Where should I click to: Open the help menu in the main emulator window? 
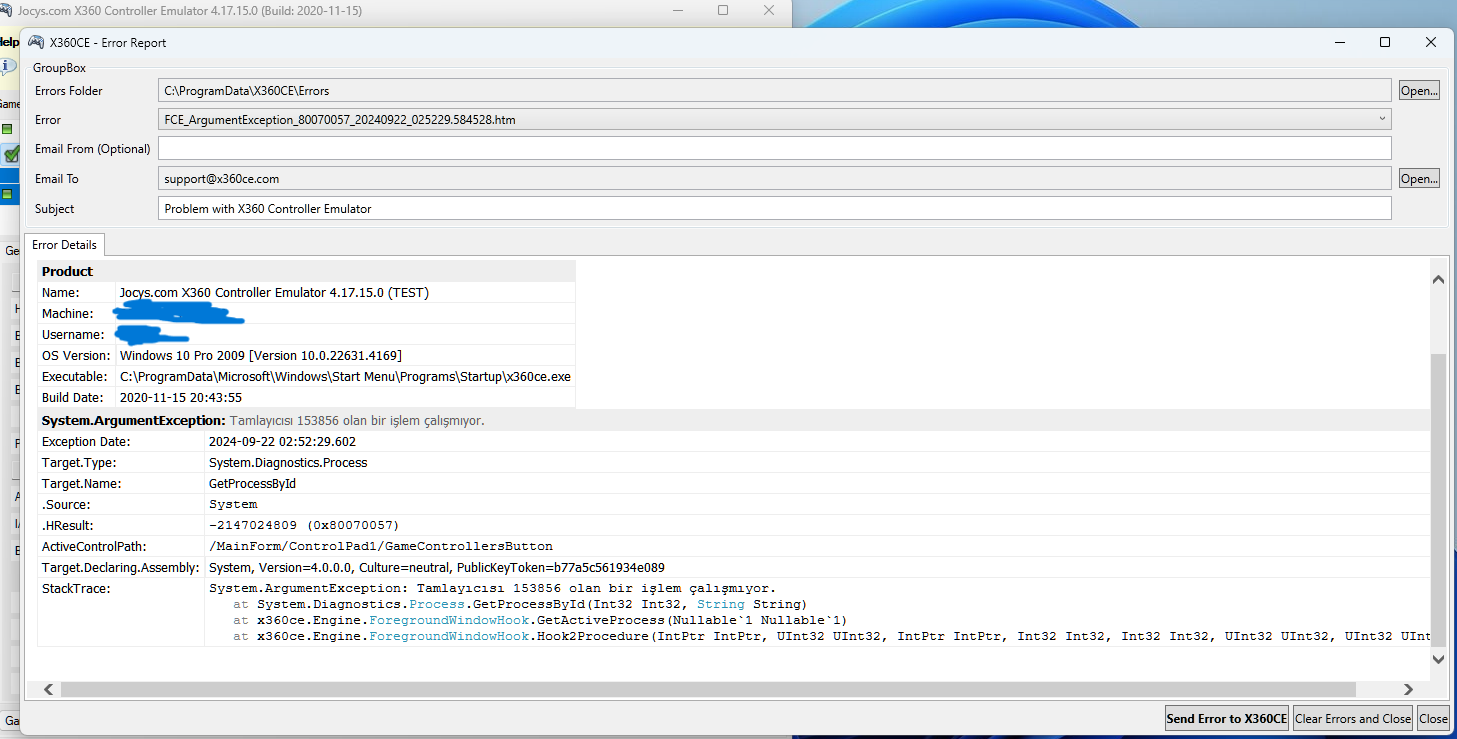[8, 42]
